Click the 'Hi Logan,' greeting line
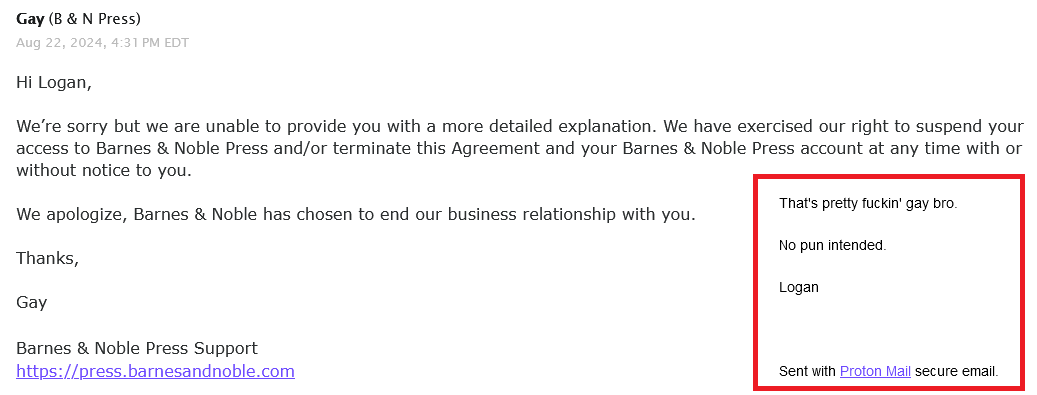The height and width of the screenshot is (395, 1037). click(54, 83)
